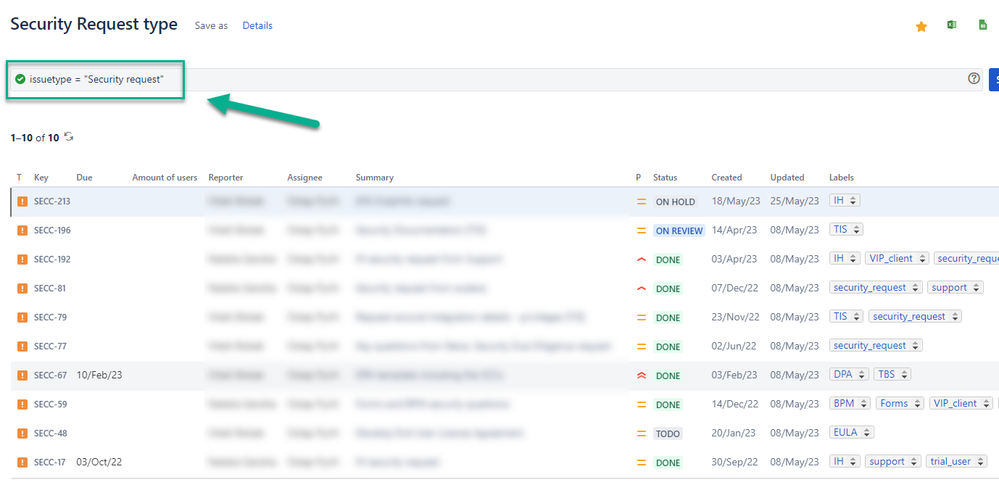Click high priority icon on SECC-81
Viewport: 999px width, 490px height.
click(x=642, y=289)
